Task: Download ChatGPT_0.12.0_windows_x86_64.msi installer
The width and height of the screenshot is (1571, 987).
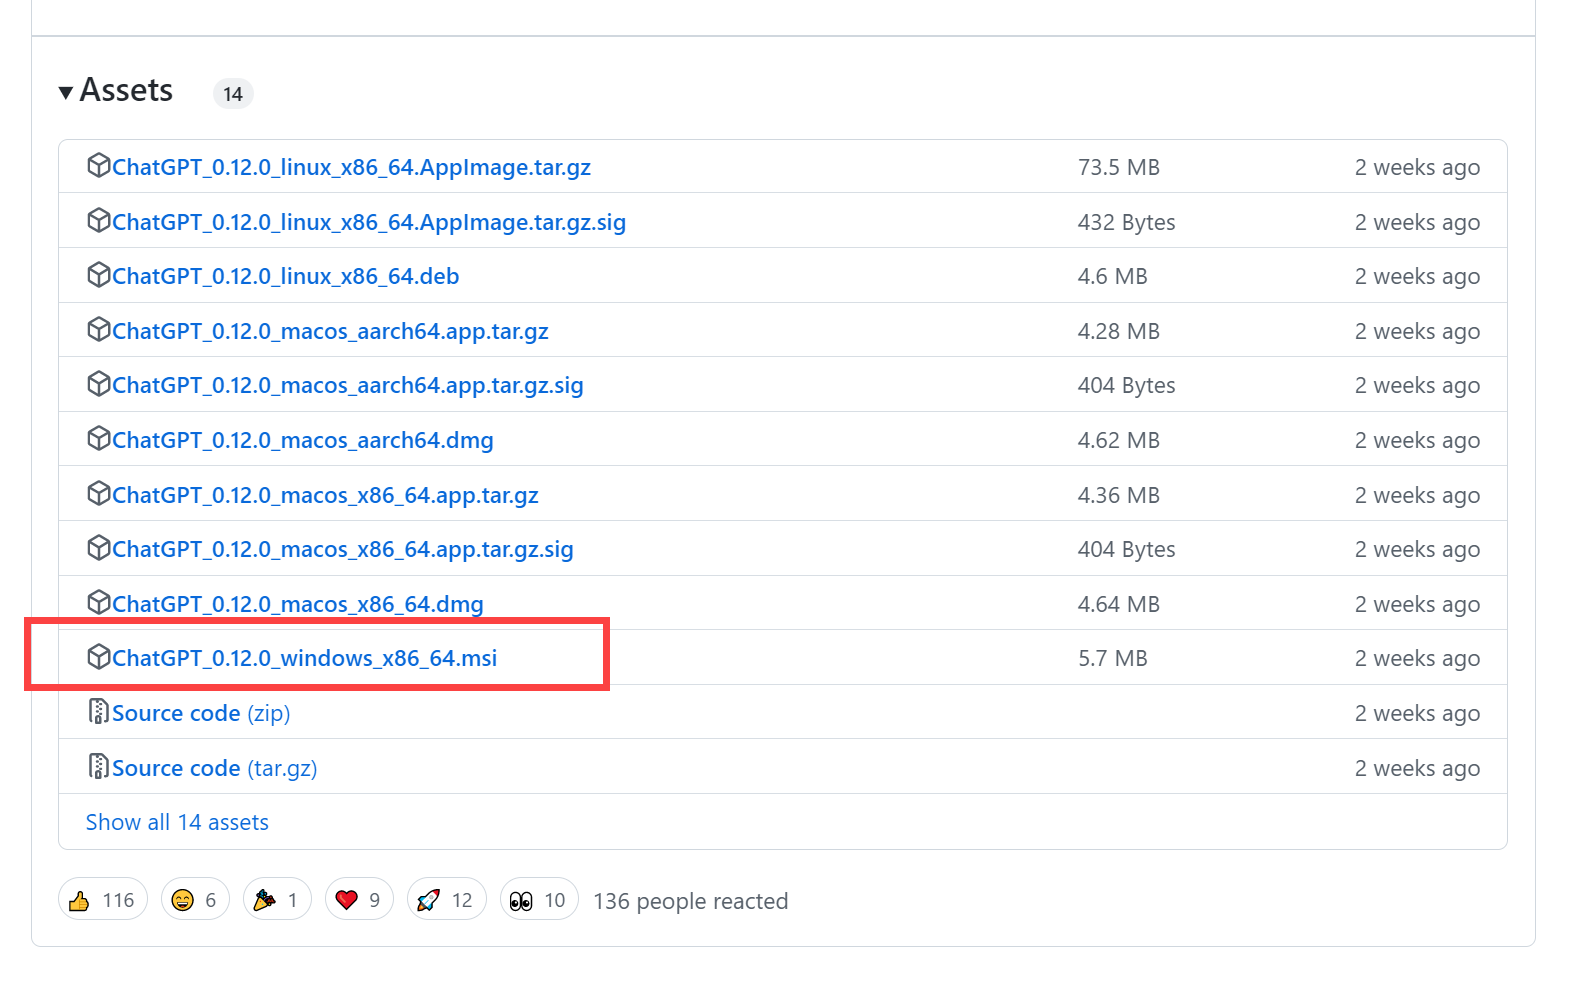Action: (x=304, y=658)
